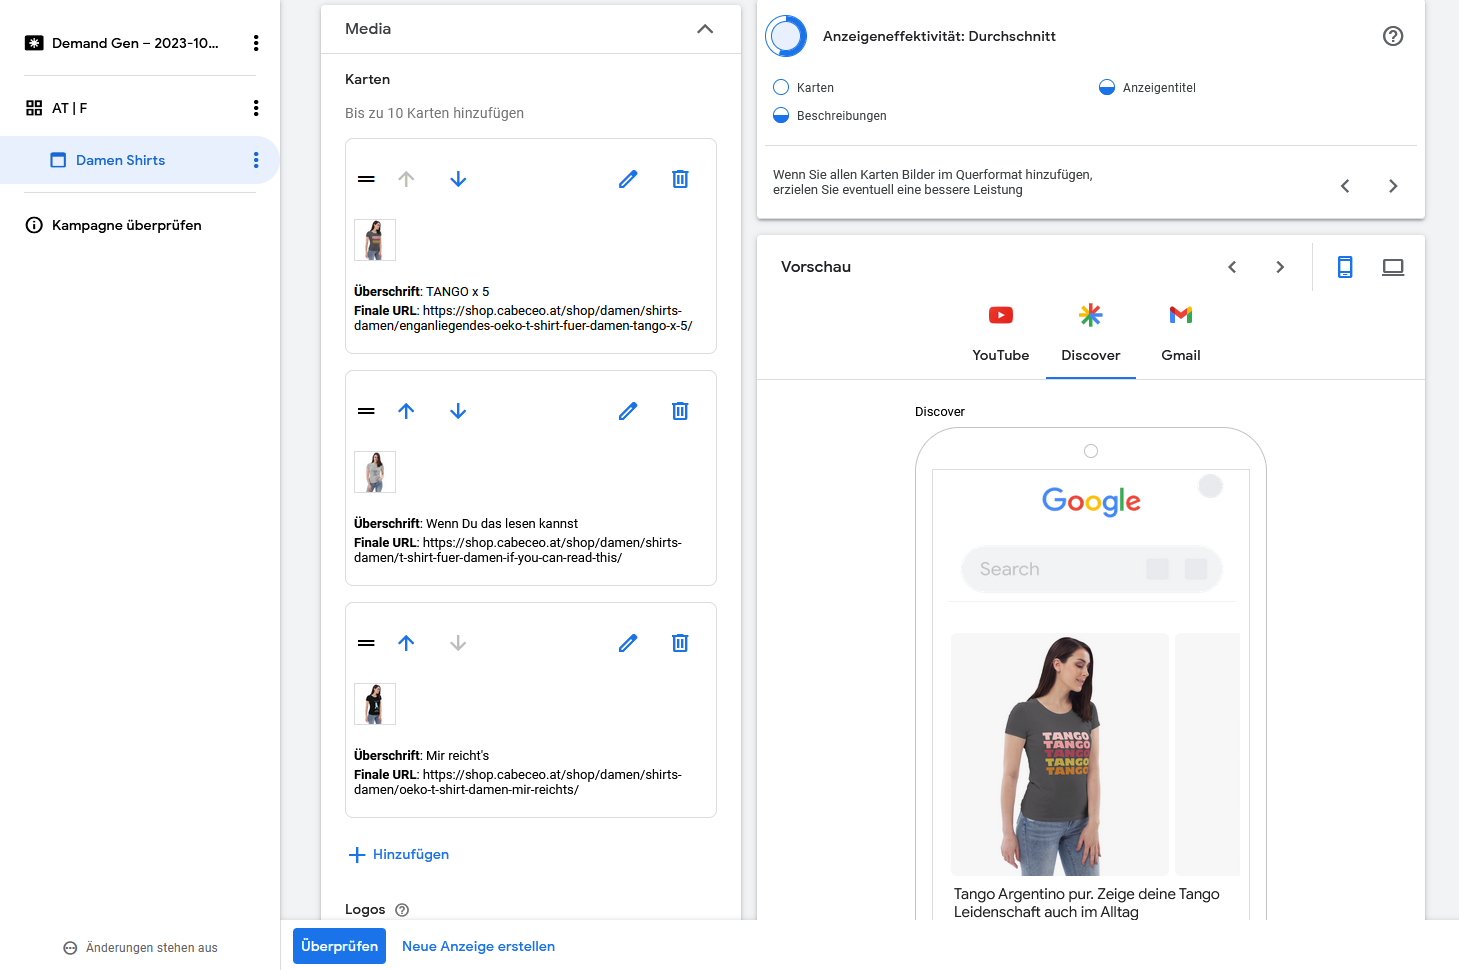Image resolution: width=1459 pixels, height=970 pixels.
Task: Delete the 'Wenn Du das lesen kannst' card
Action: [680, 411]
